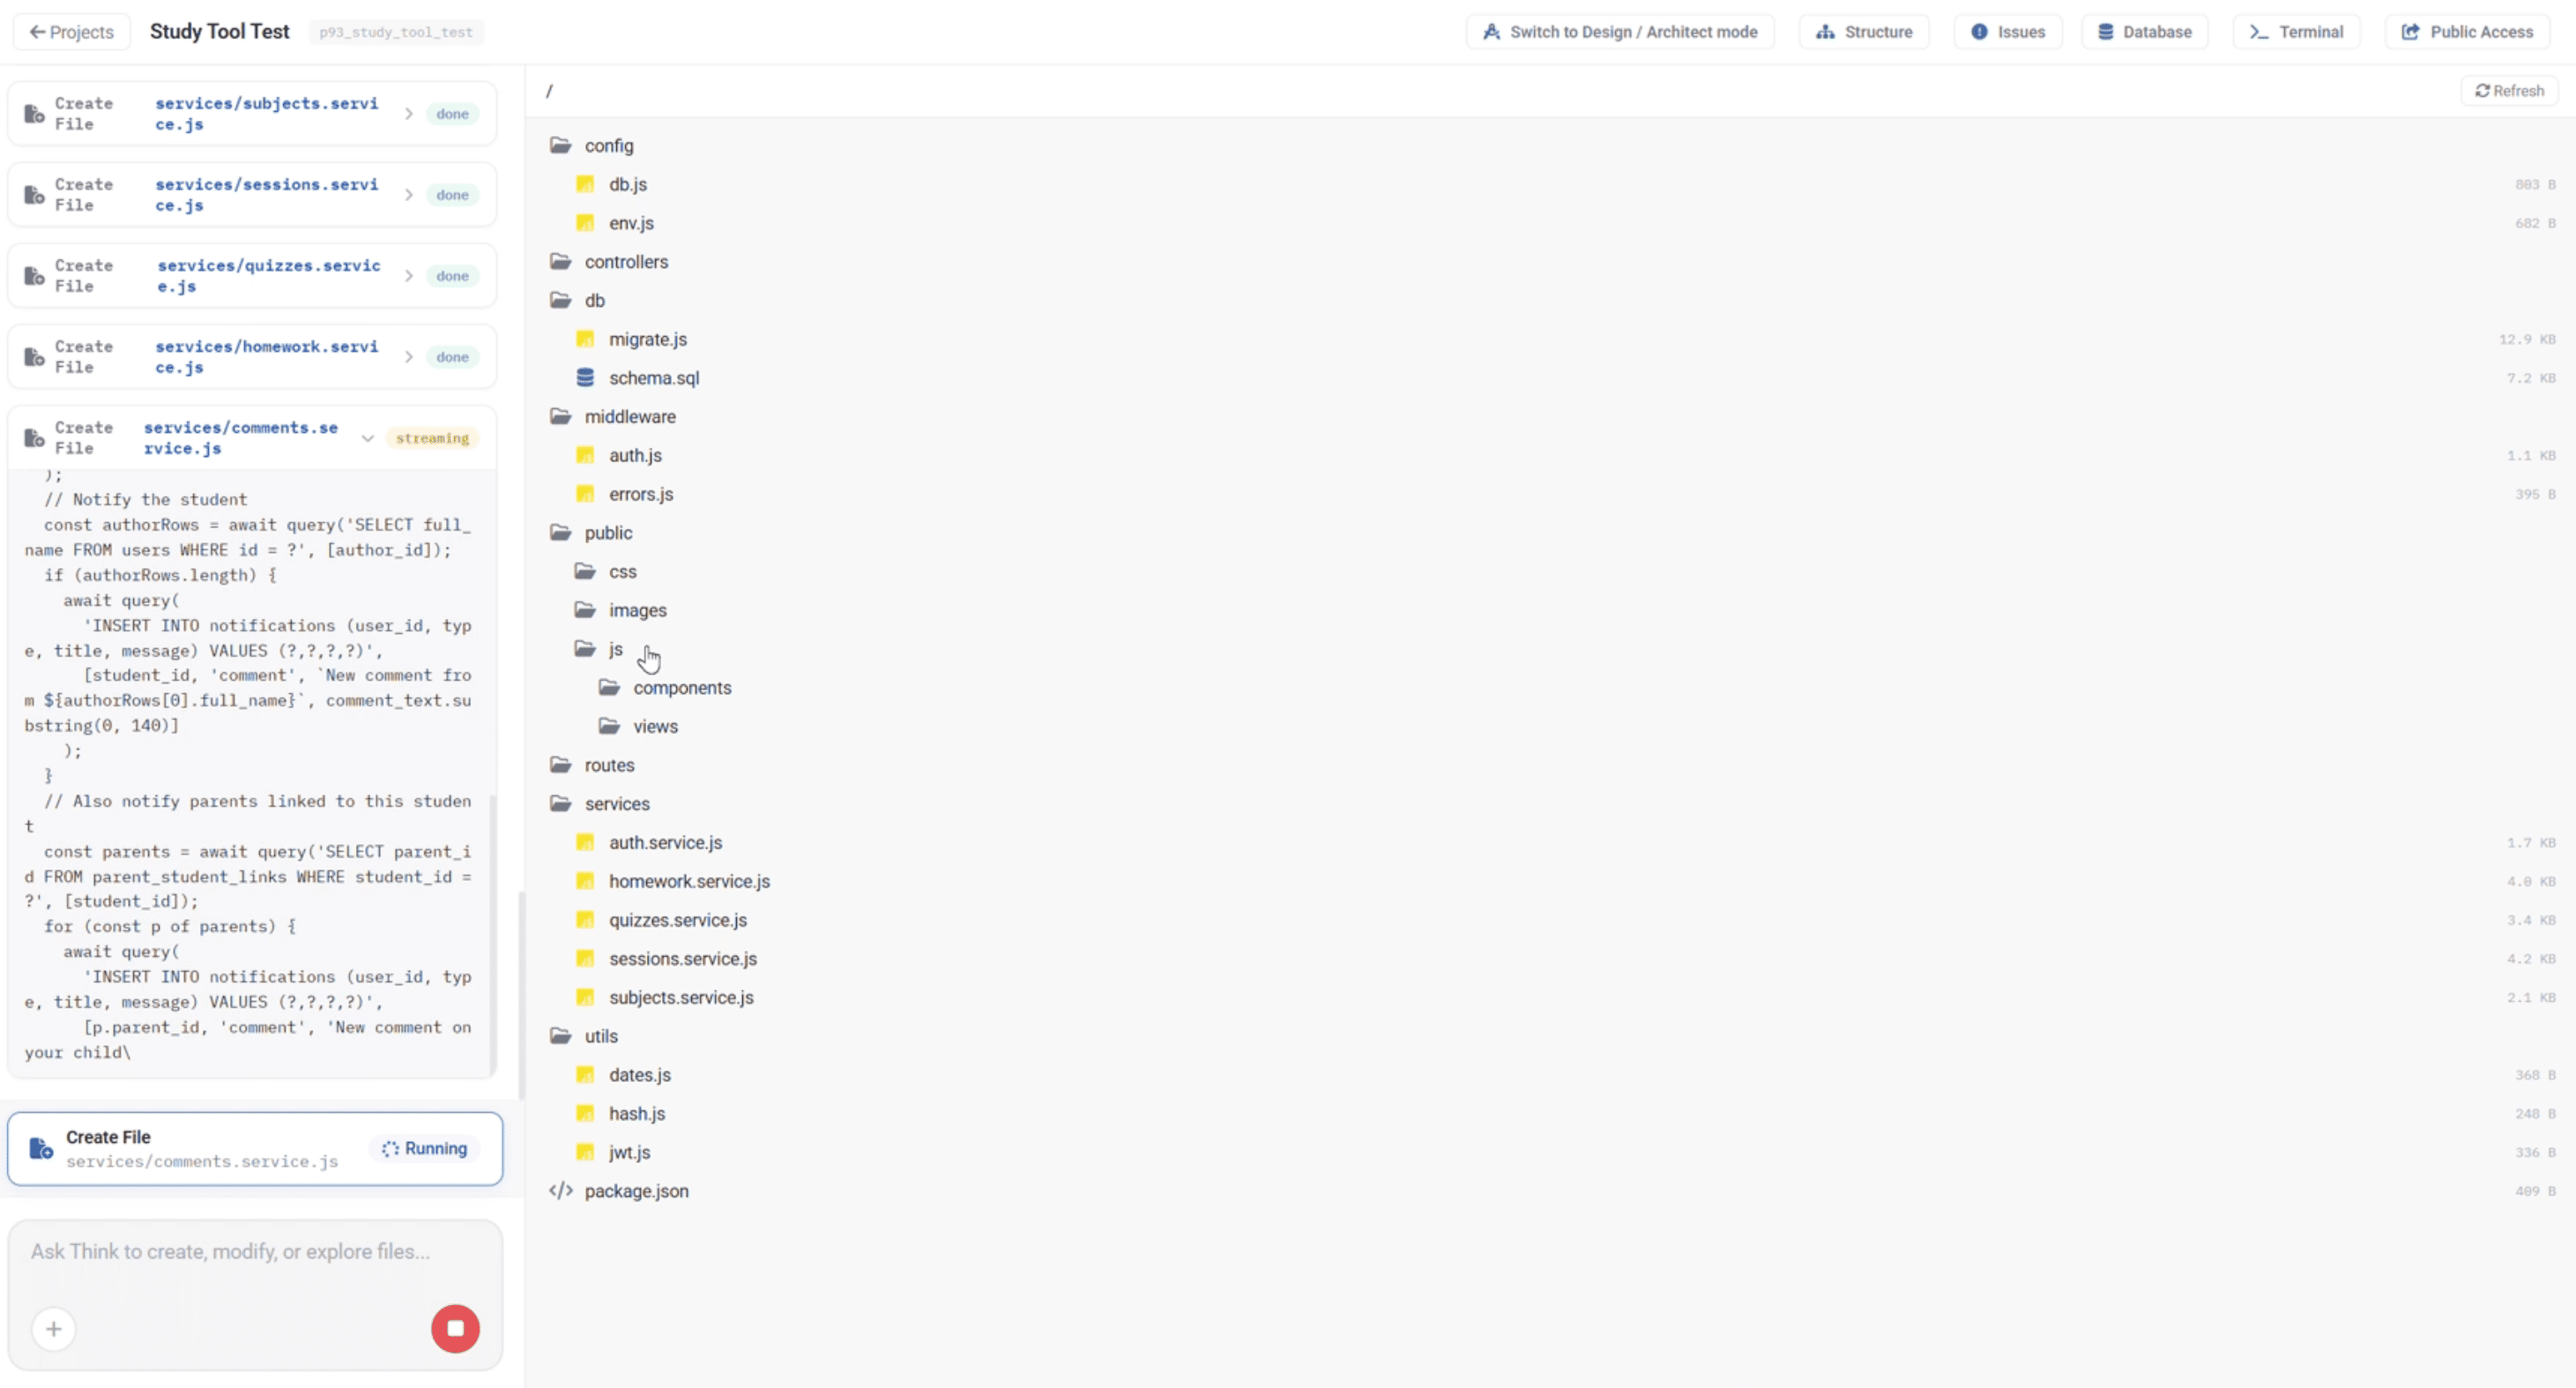Click the p93_study_tool_test project tag
2576x1388 pixels.
pyautogui.click(x=396, y=32)
